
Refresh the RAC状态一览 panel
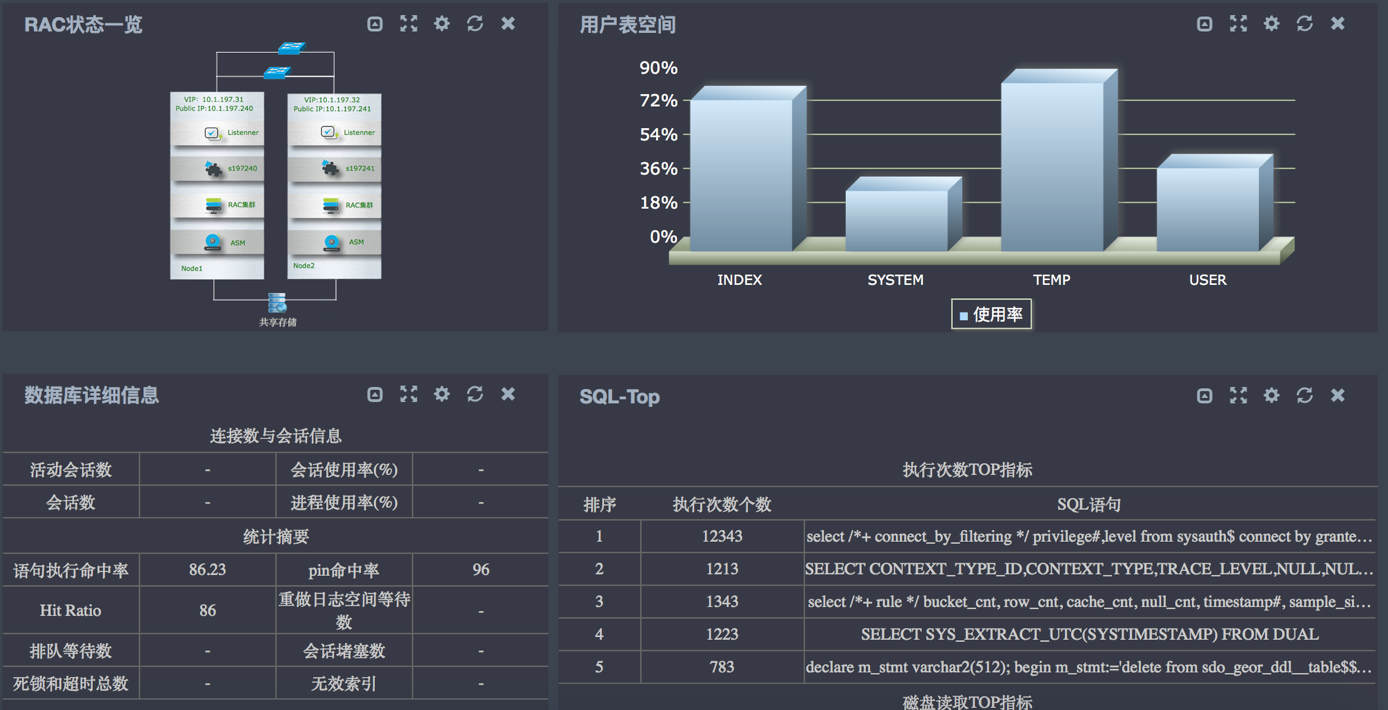click(x=475, y=23)
